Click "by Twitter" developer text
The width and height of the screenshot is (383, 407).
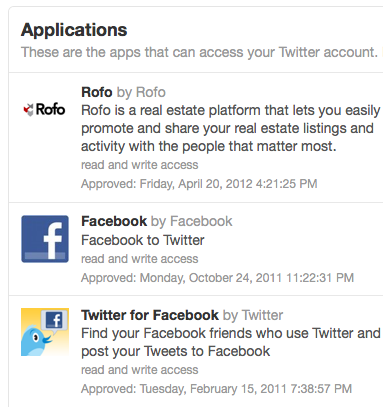pos(253,315)
